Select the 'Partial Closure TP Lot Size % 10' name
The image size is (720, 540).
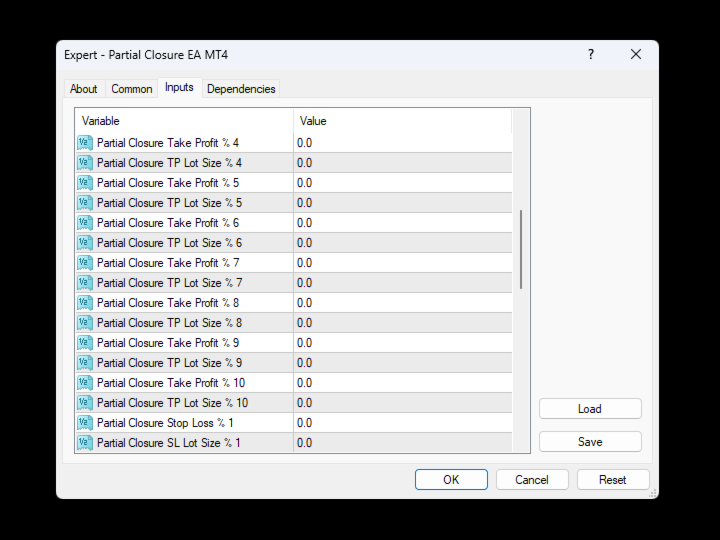(173, 403)
